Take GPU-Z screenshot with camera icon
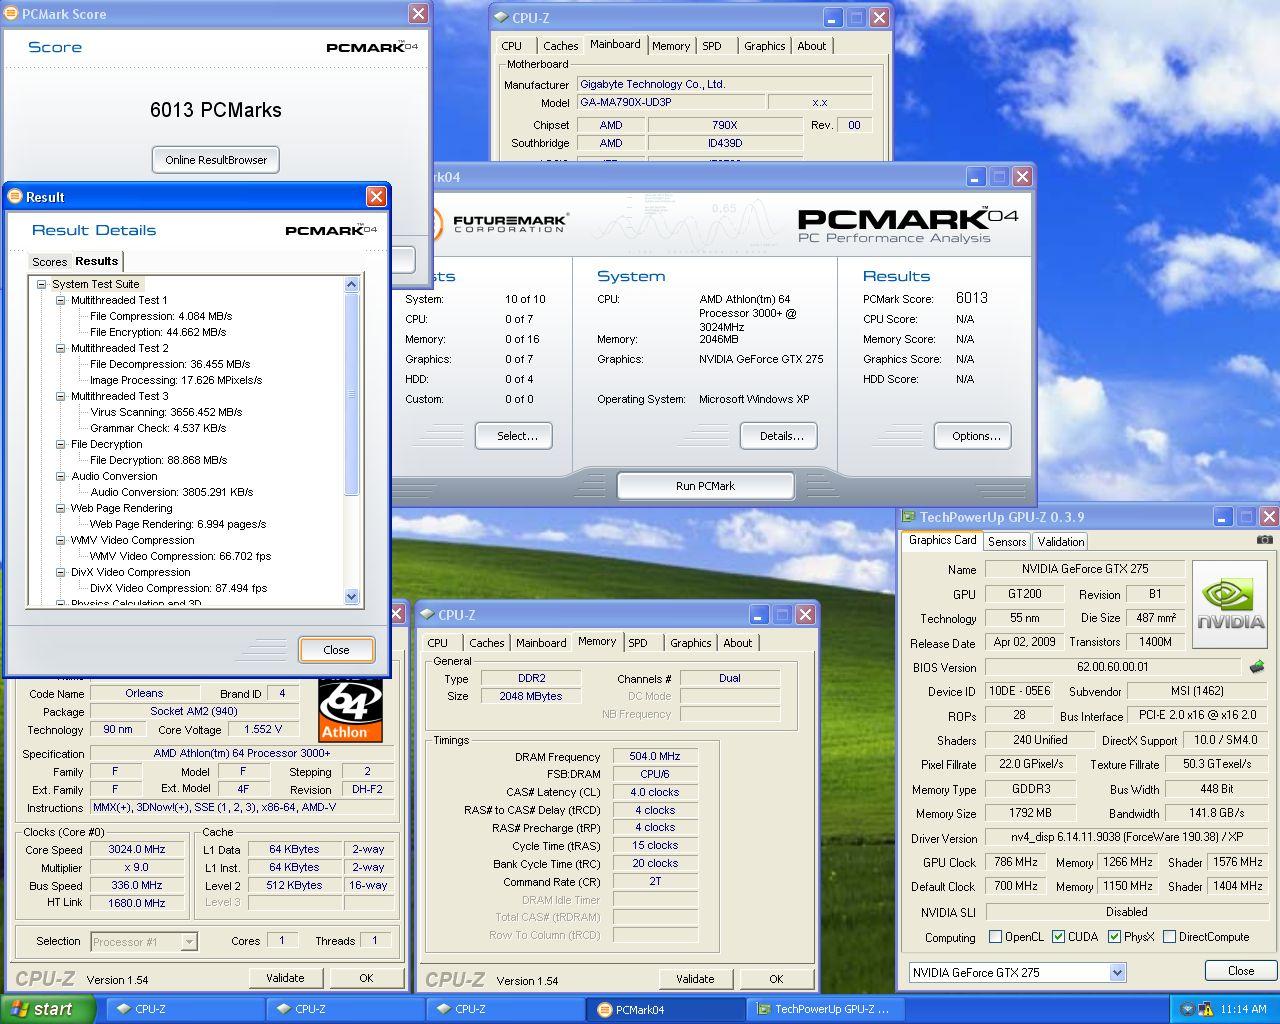1280x1024 pixels. pyautogui.click(x=1265, y=540)
